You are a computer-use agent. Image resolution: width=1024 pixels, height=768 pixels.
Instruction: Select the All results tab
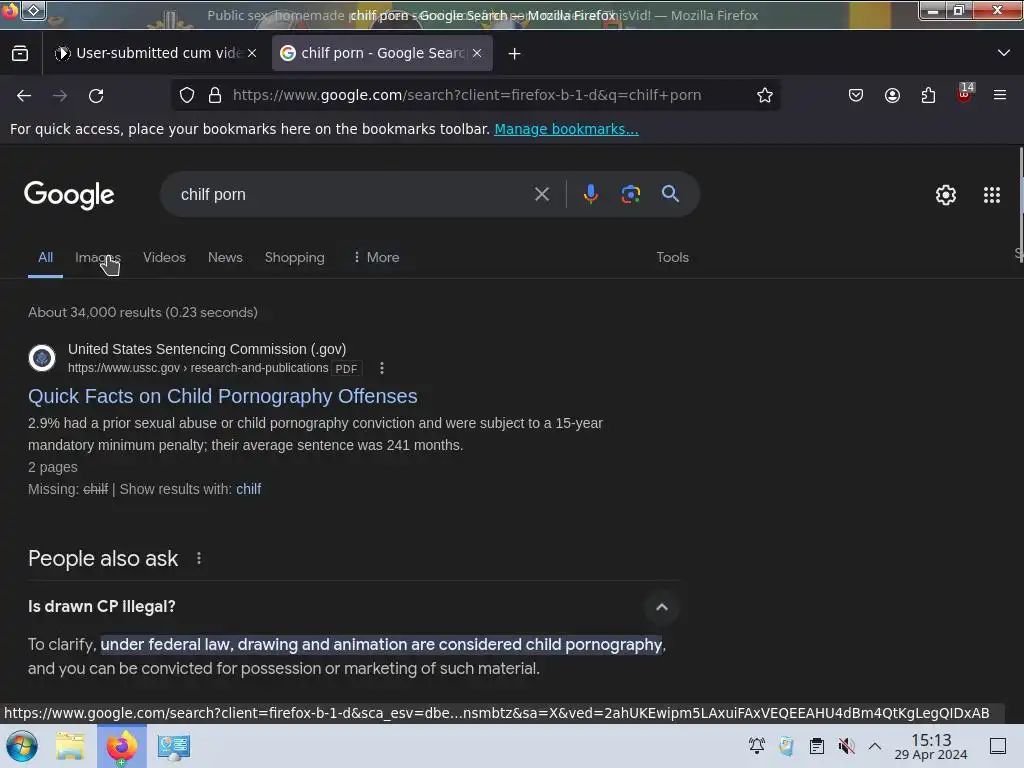(x=45, y=257)
